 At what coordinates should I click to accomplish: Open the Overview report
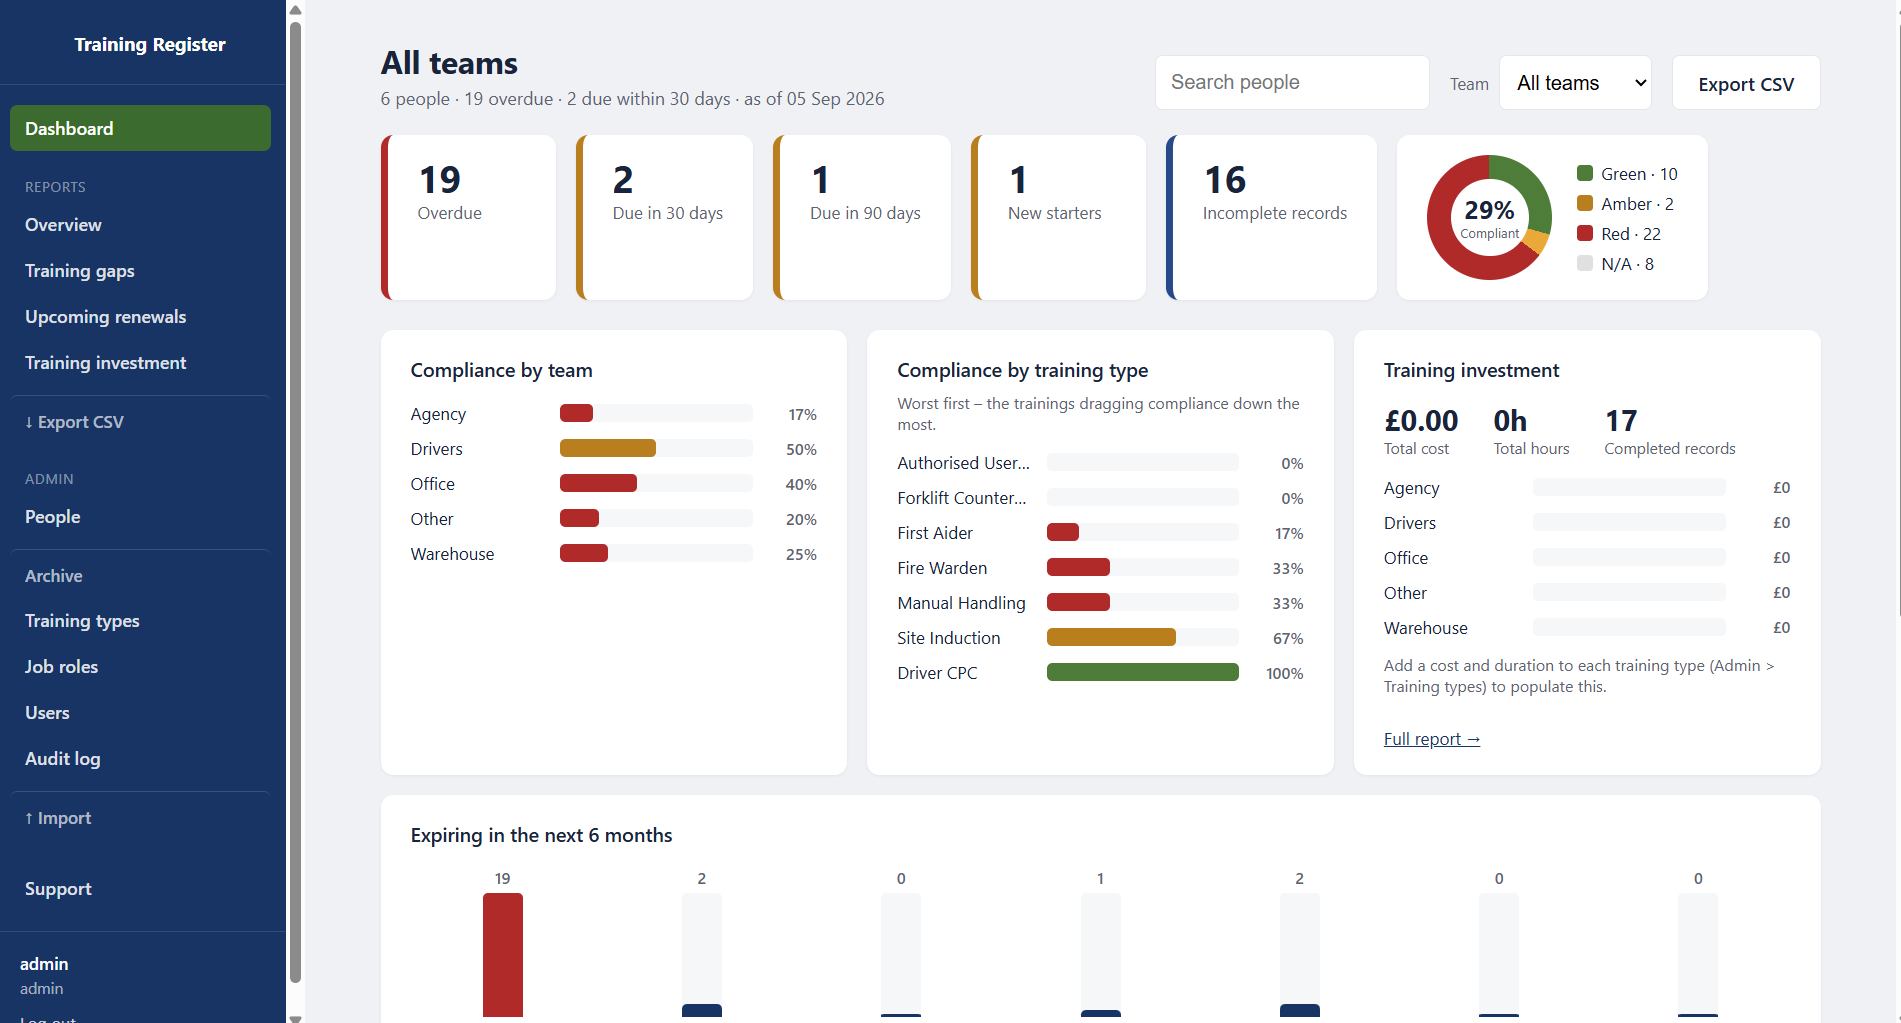[63, 225]
